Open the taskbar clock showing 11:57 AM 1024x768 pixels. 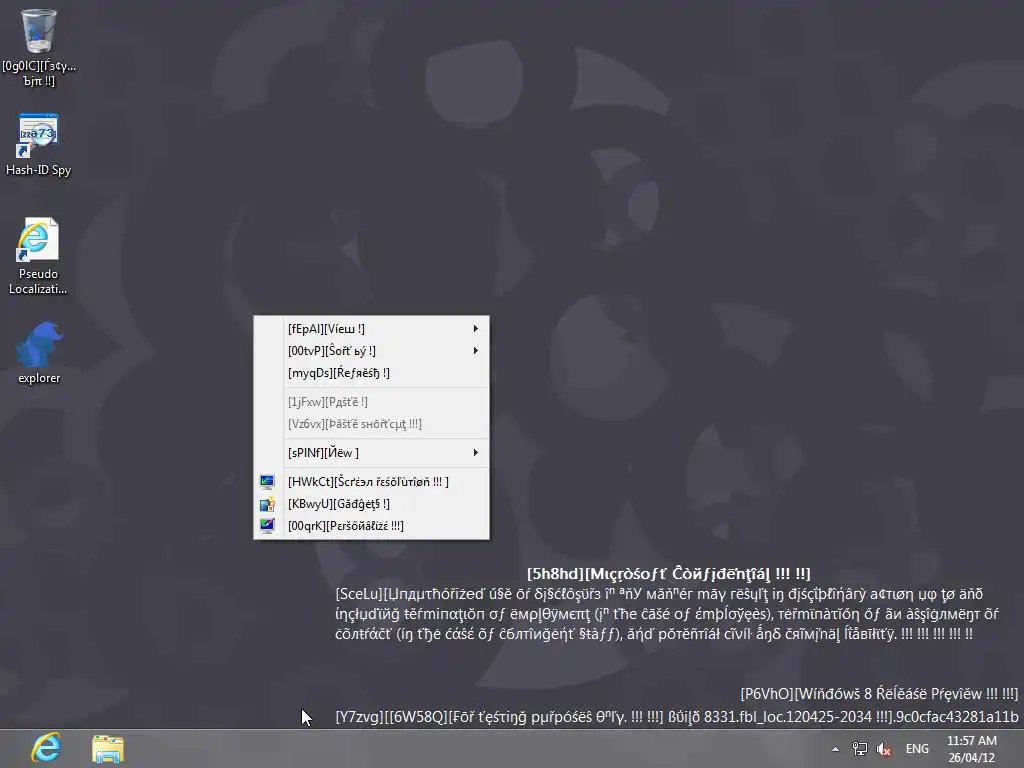[x=972, y=749]
